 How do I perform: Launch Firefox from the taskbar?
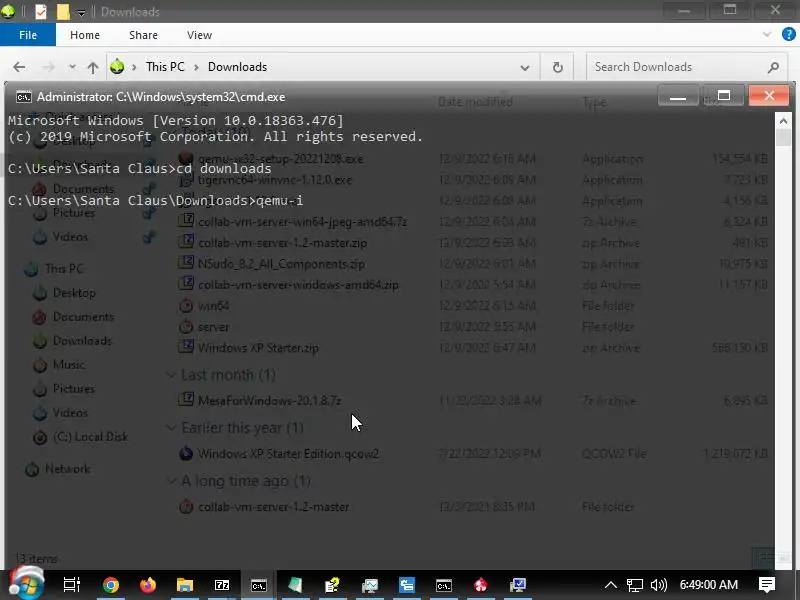tap(148, 585)
